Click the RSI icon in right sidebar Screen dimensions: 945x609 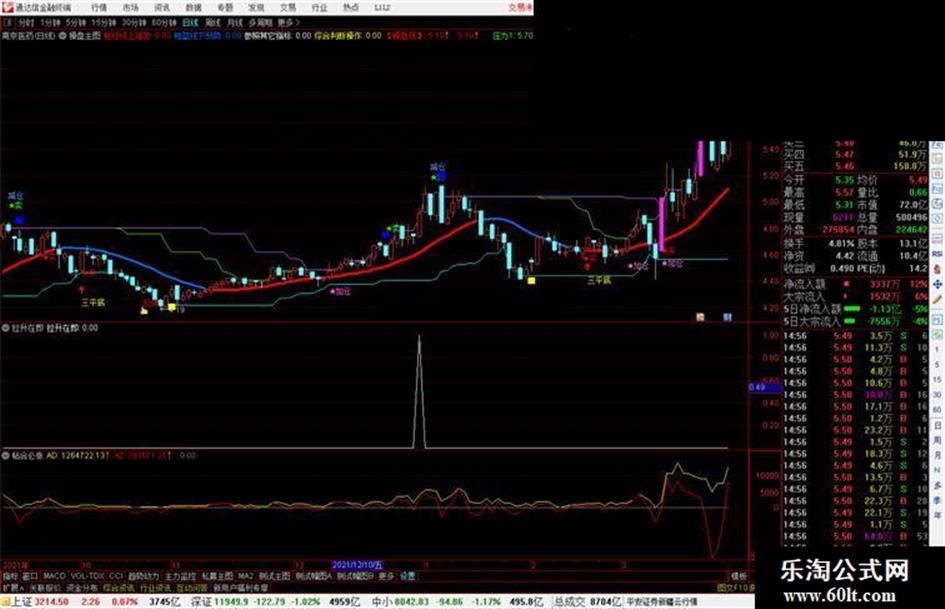click(x=937, y=256)
